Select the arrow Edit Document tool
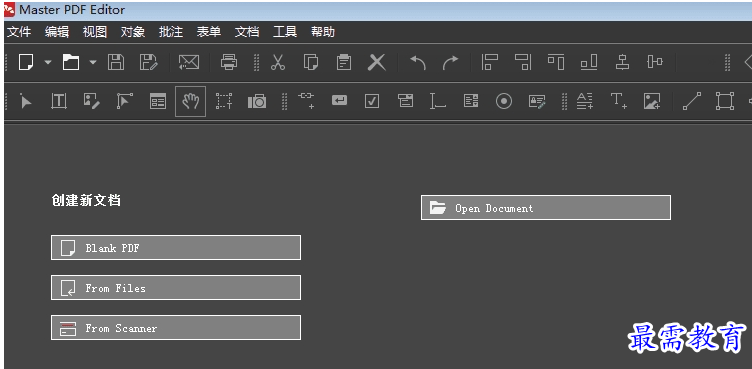Screen dimensions: 752x369 click(x=25, y=101)
